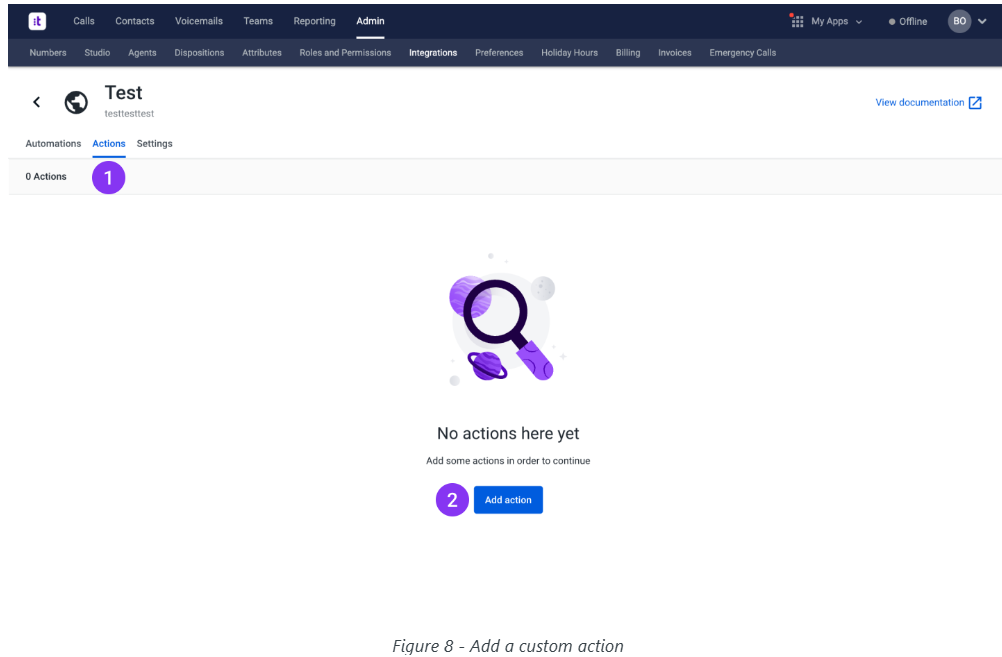This screenshot has height=657, width=1002.
Task: Click the globe icon beside Test
Action: pyautogui.click(x=76, y=101)
